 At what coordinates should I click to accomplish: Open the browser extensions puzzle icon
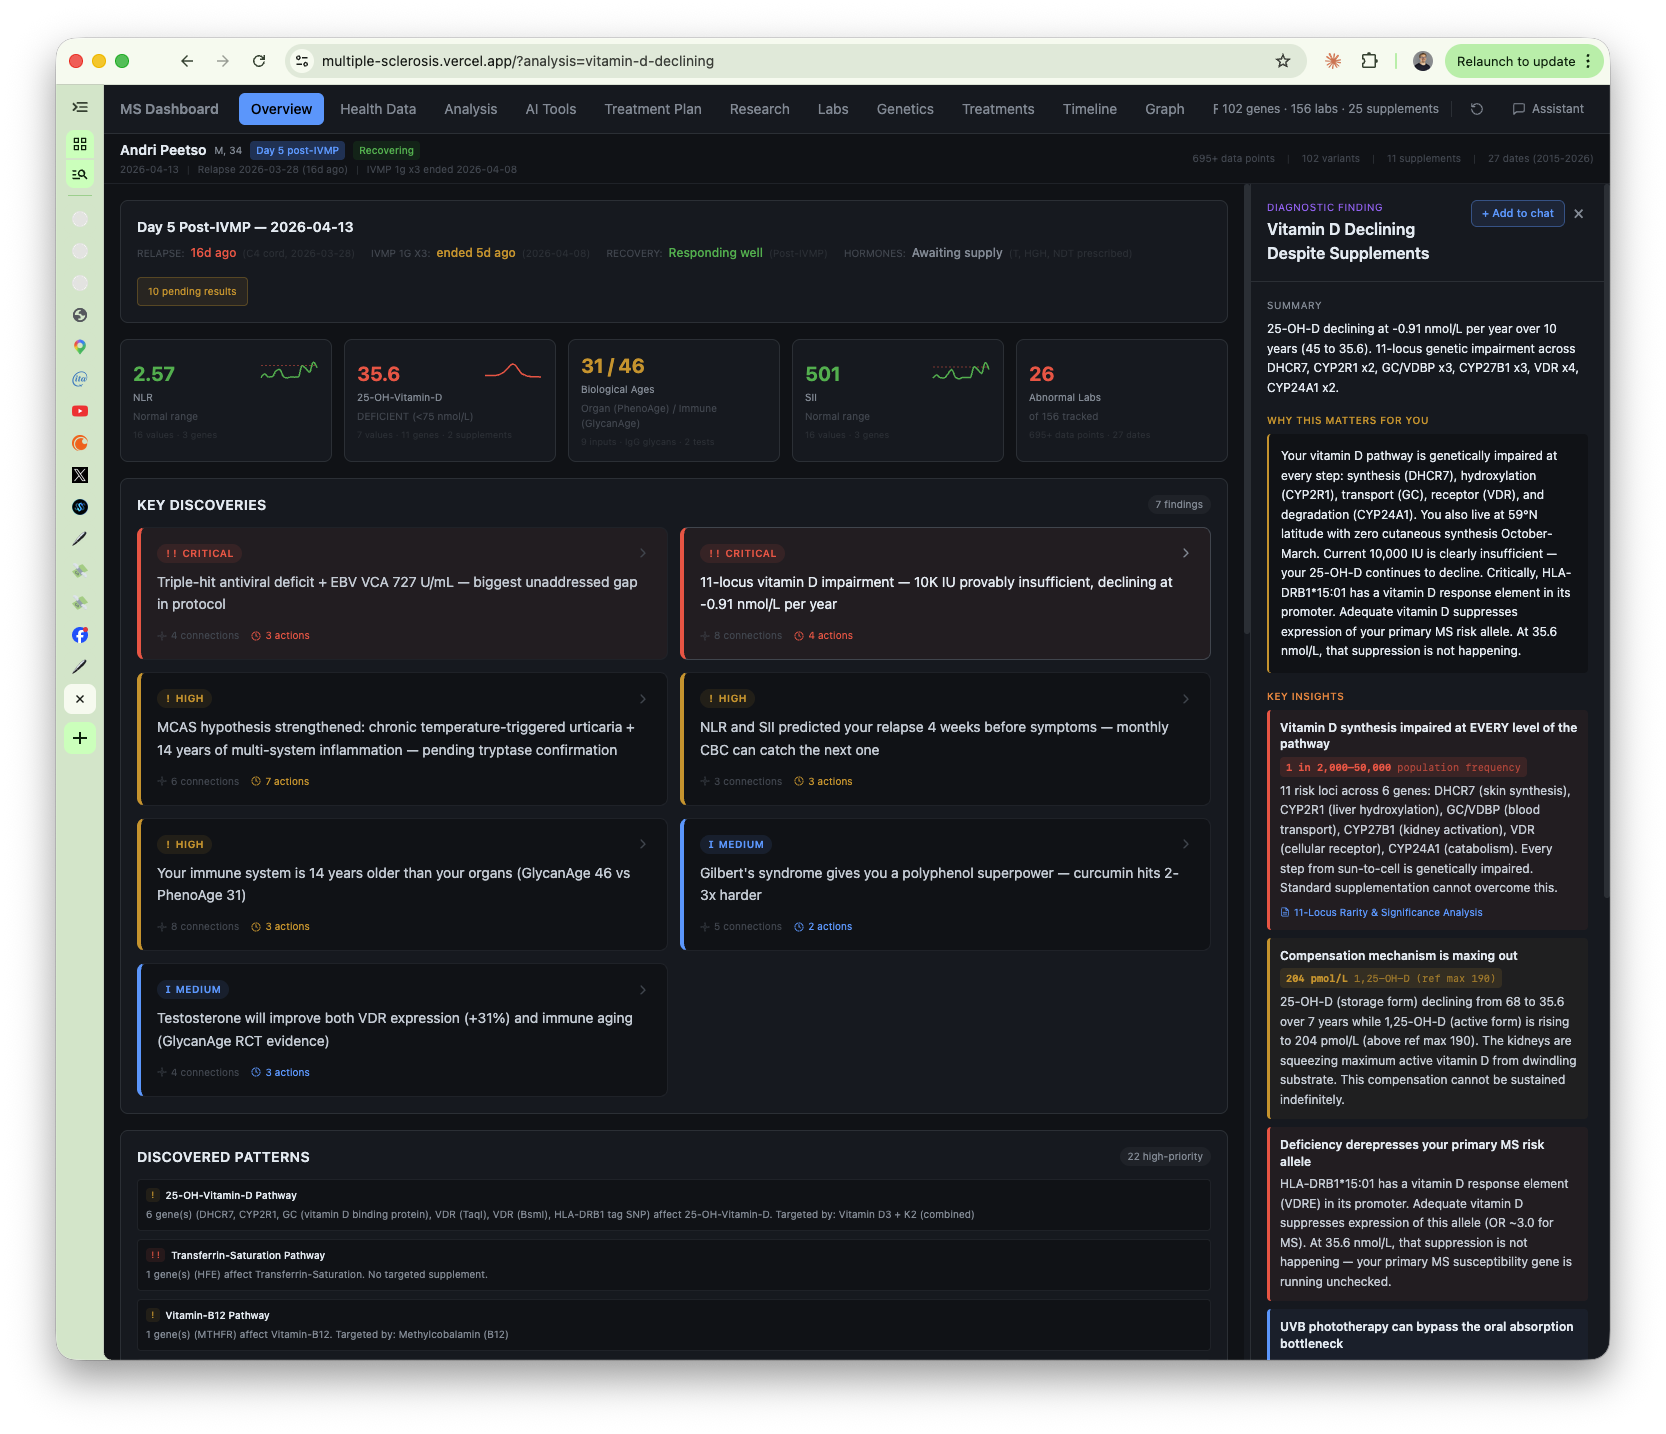(x=1369, y=61)
